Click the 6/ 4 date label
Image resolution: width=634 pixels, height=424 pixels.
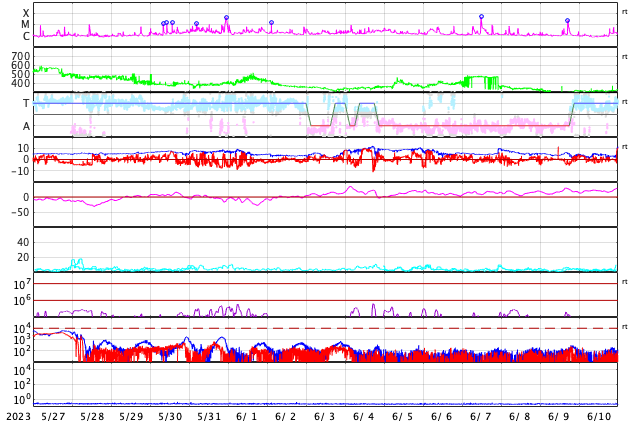point(364,416)
